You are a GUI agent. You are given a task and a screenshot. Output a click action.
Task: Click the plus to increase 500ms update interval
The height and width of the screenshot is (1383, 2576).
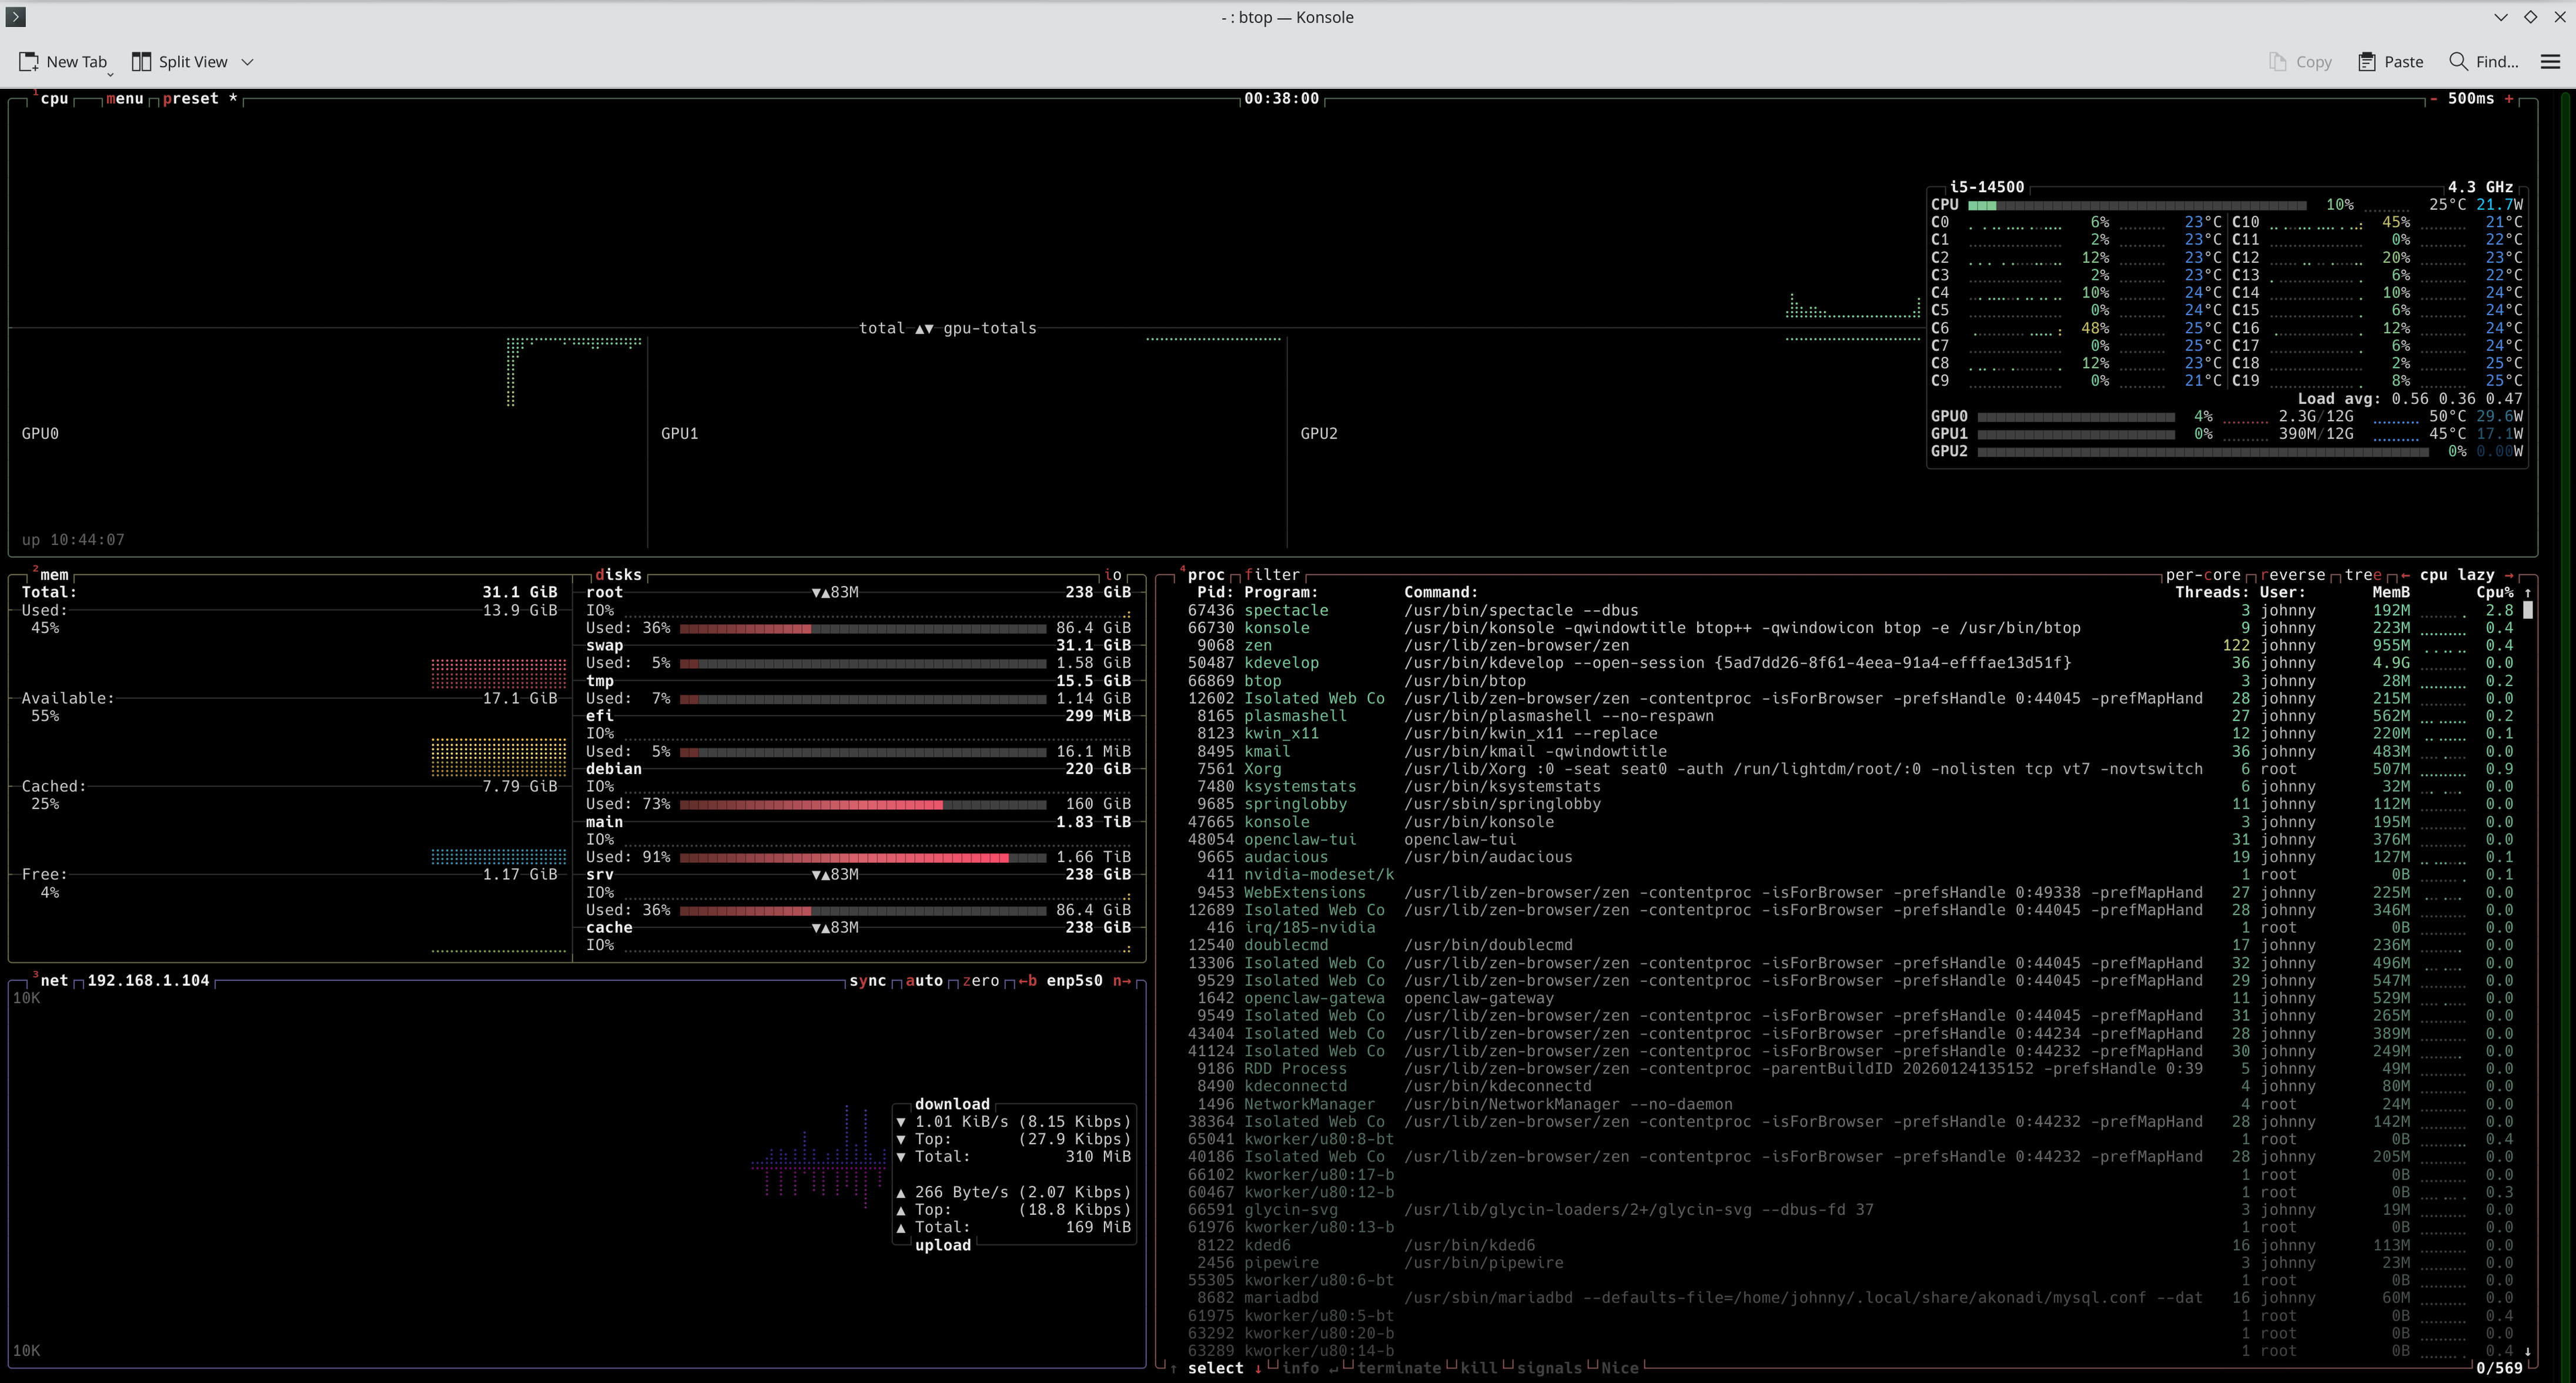tap(2509, 98)
